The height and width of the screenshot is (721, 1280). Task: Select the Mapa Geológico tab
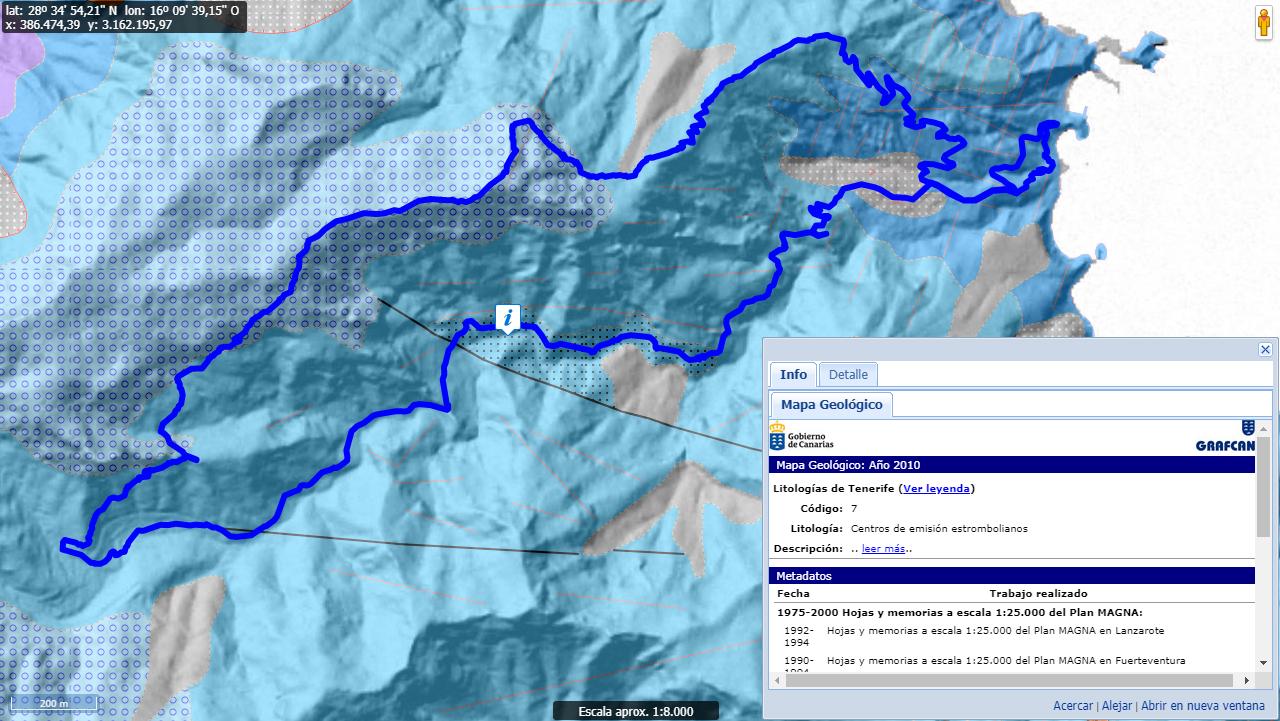(x=832, y=404)
